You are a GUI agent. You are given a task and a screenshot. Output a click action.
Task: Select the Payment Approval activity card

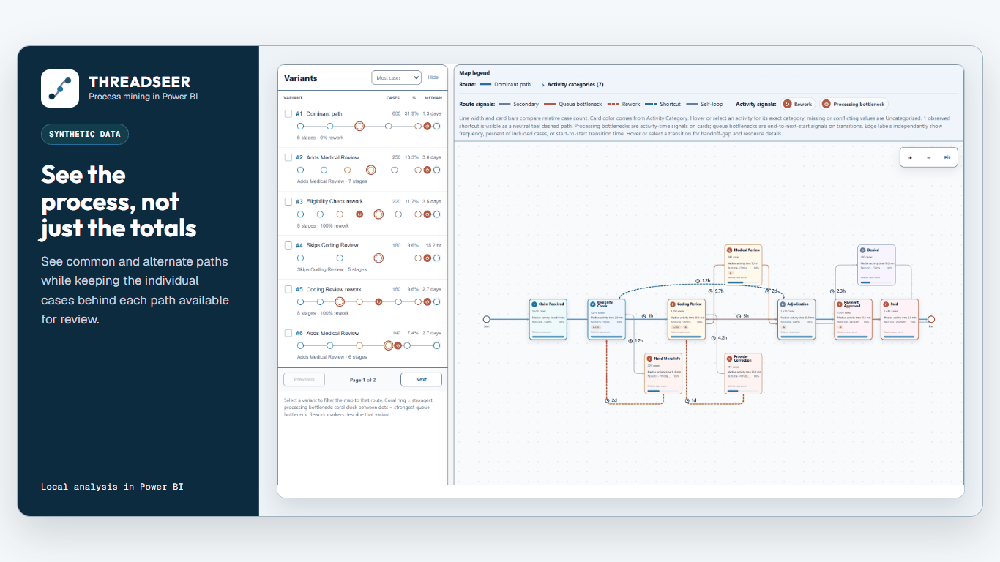853,319
